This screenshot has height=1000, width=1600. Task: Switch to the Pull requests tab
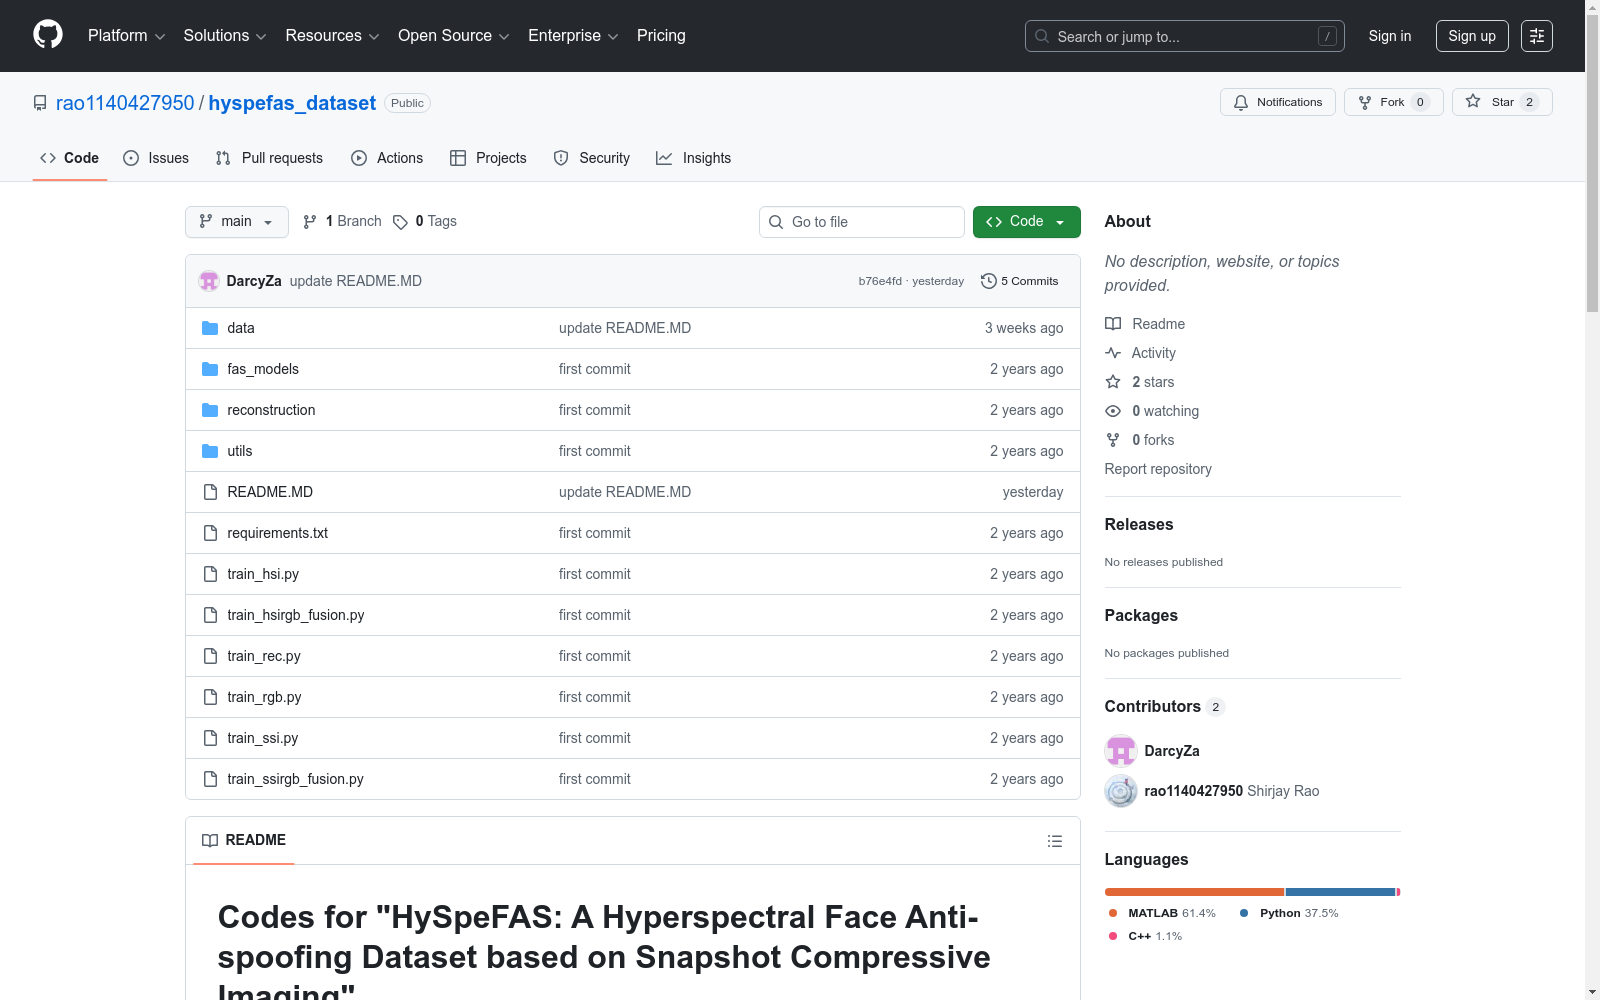pyautogui.click(x=269, y=158)
